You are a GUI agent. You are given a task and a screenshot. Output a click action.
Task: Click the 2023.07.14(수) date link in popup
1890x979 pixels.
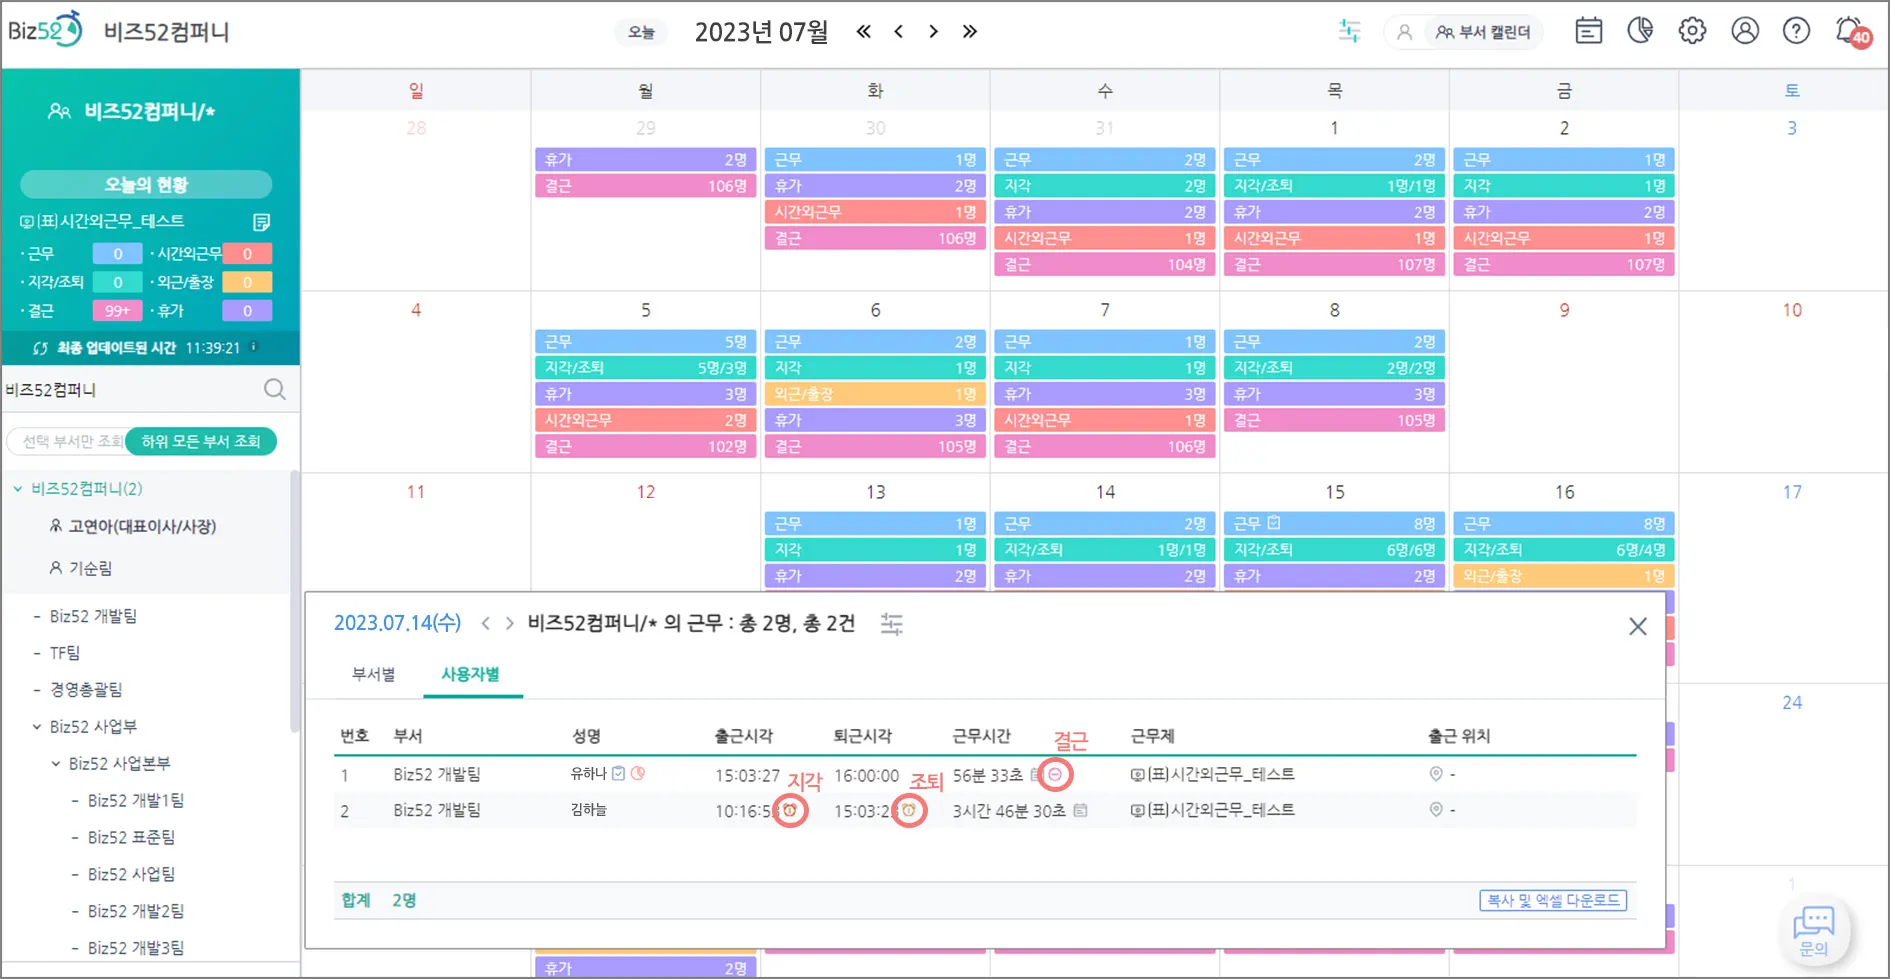[397, 623]
